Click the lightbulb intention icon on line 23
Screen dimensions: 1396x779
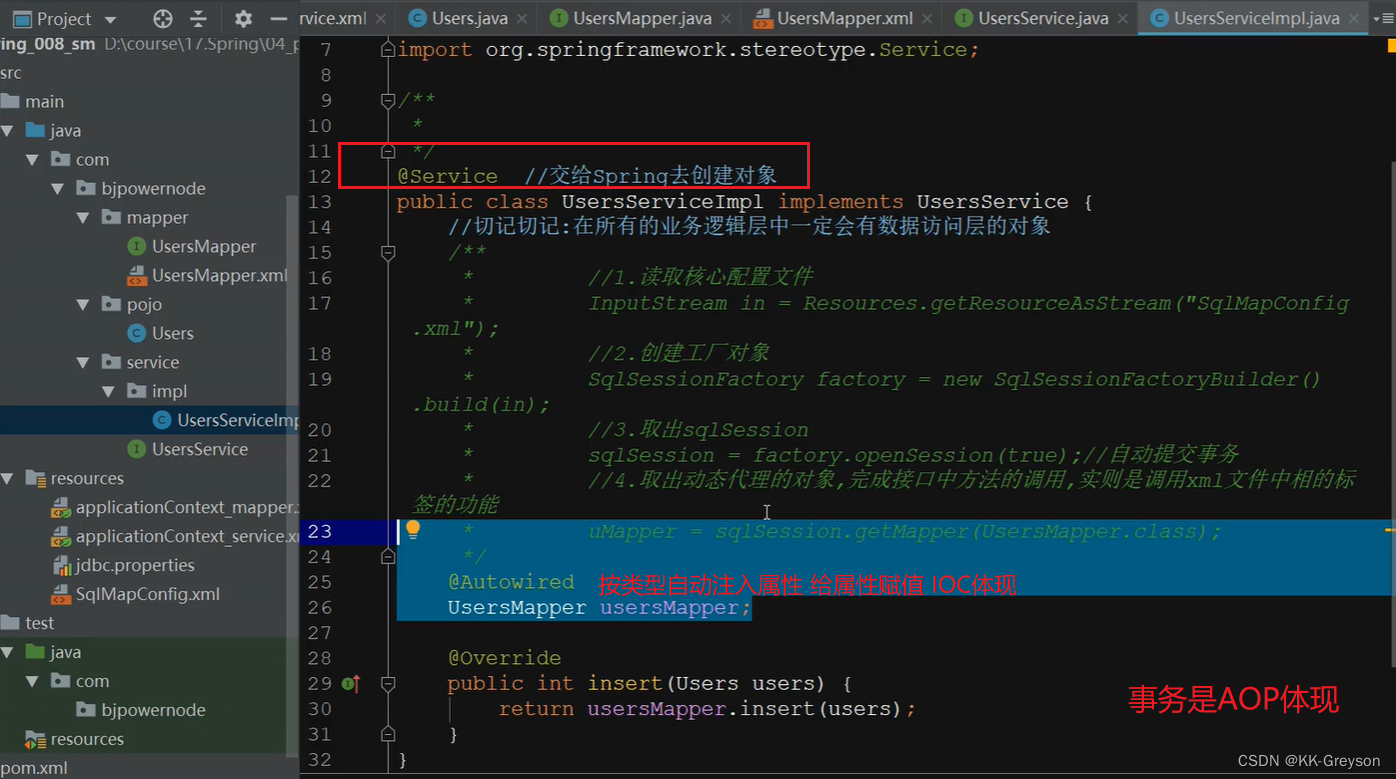tap(412, 530)
